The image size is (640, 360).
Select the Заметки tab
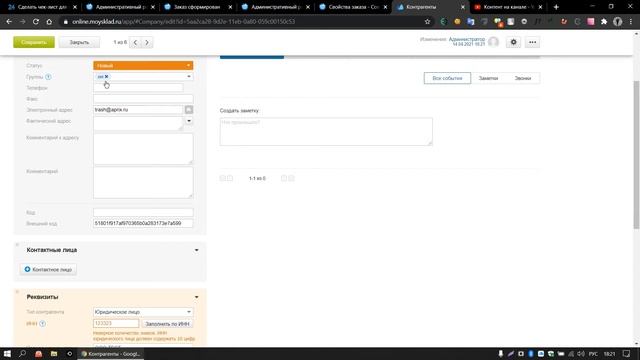(488, 78)
